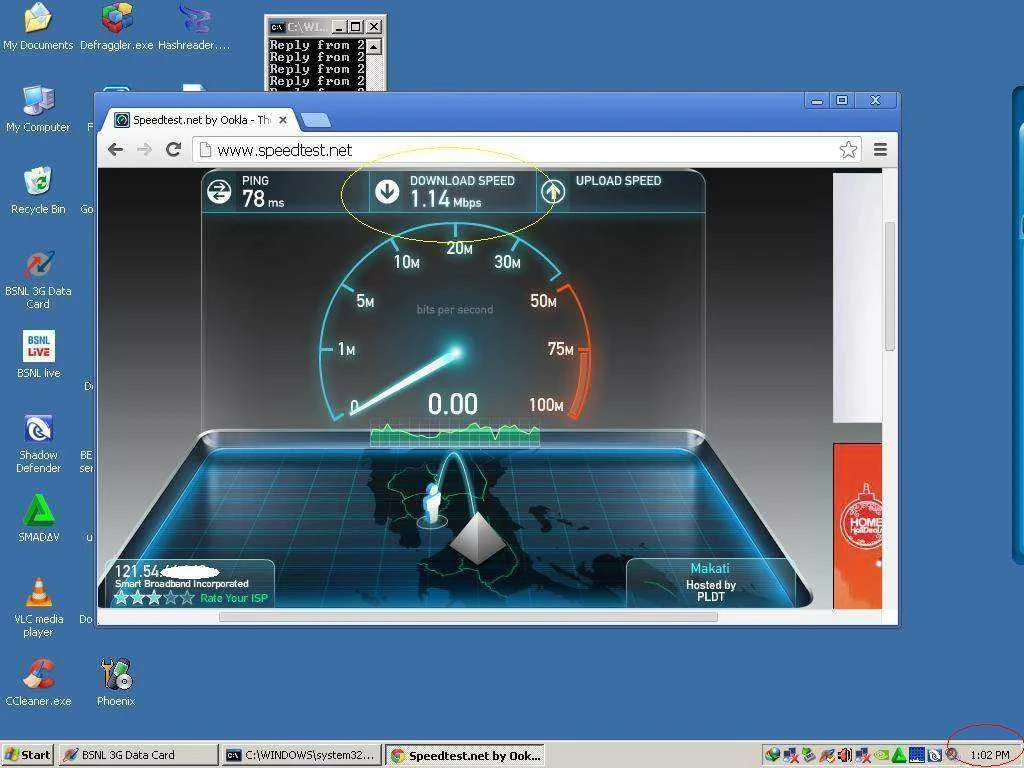This screenshot has width=1024, height=768.
Task: Switch to the C:\WINDOWS\system32 taskbar item
Action: (x=302, y=755)
